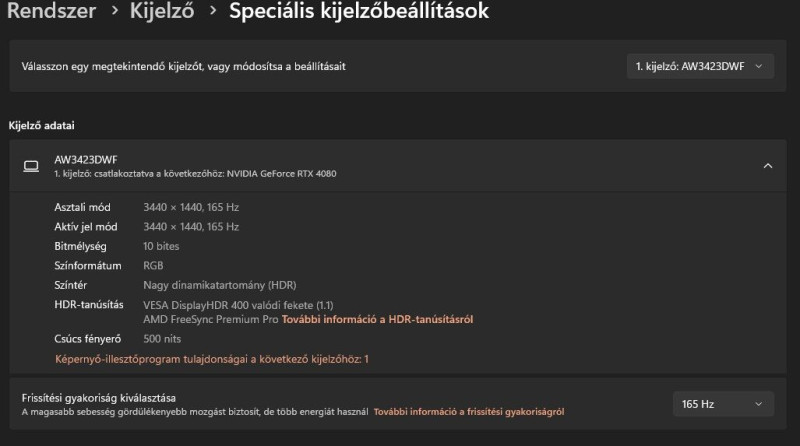Click the 500 nits peak brightness value
The image size is (800, 446).
(164, 339)
